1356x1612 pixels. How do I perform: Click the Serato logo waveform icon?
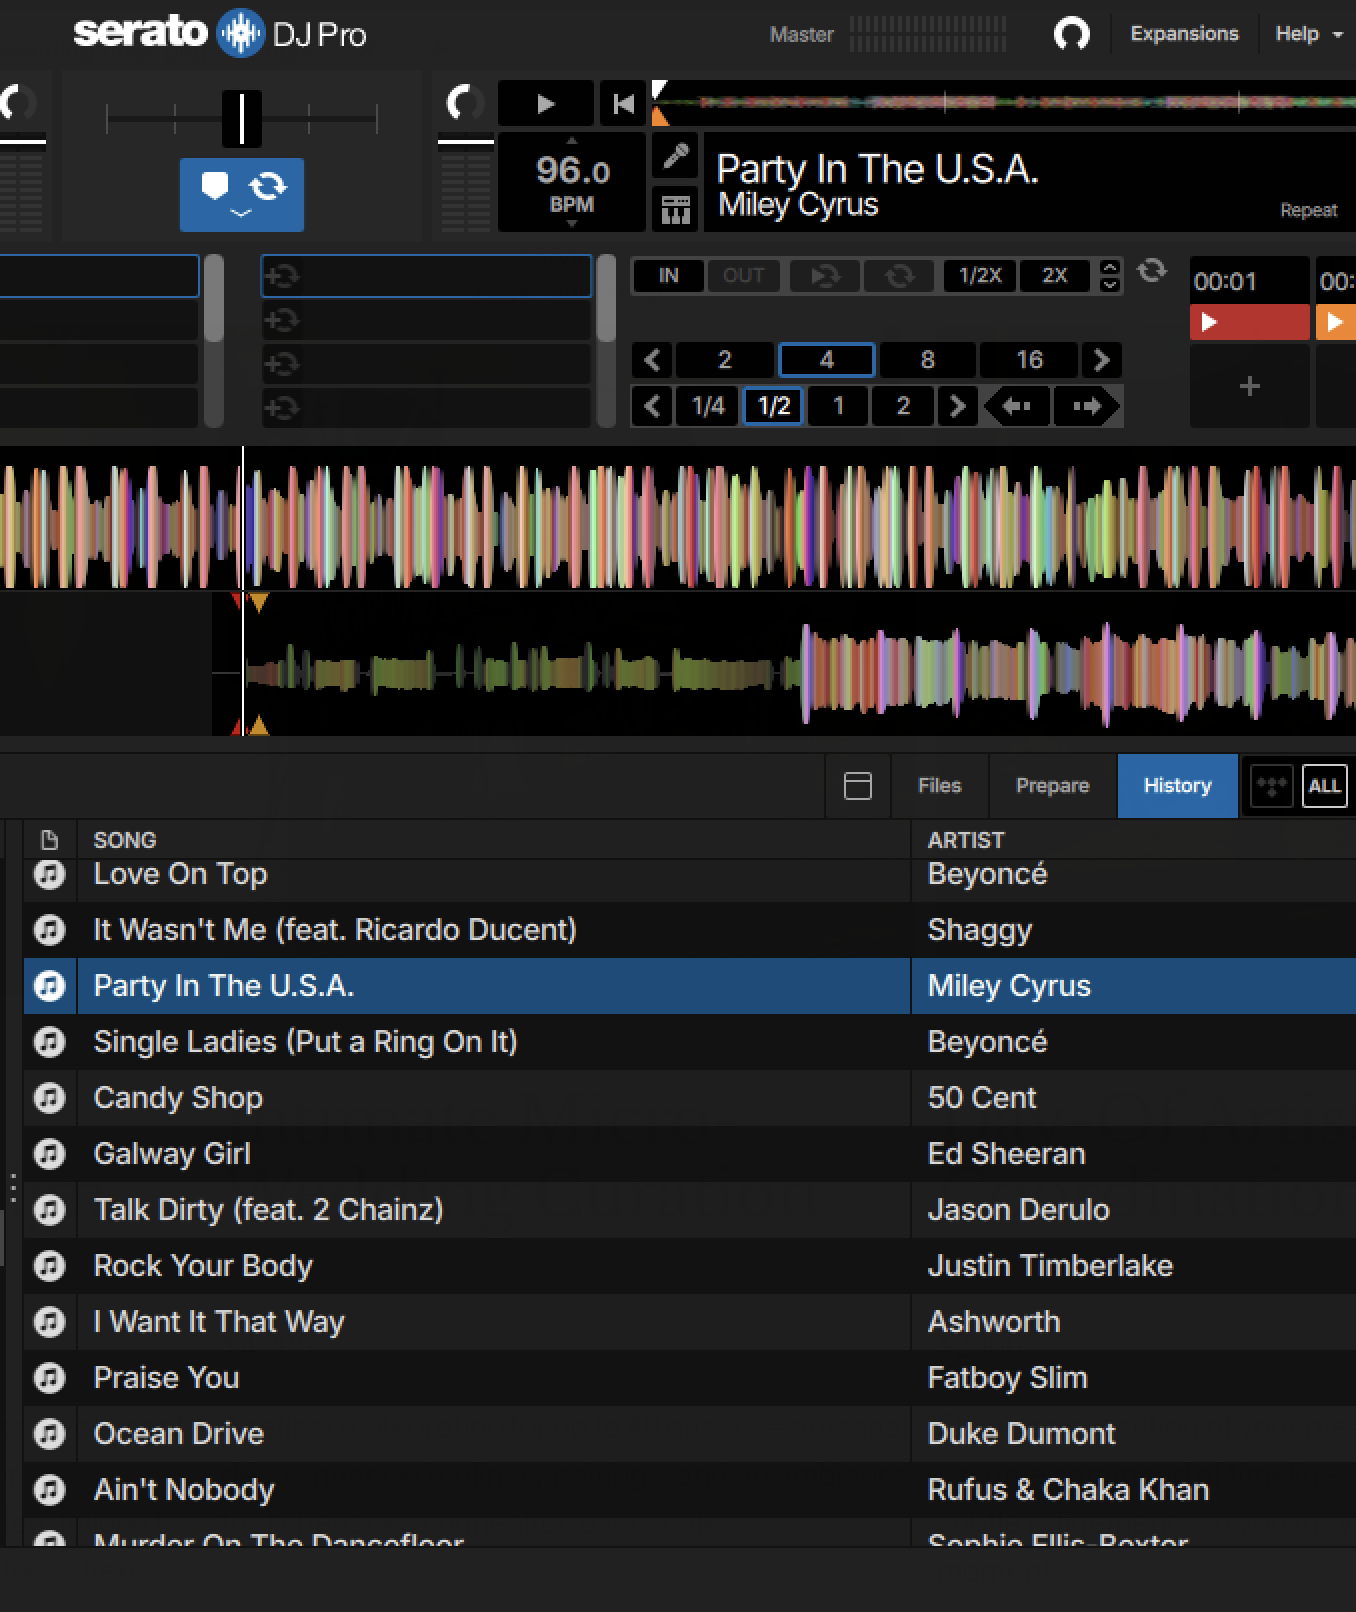tap(240, 33)
